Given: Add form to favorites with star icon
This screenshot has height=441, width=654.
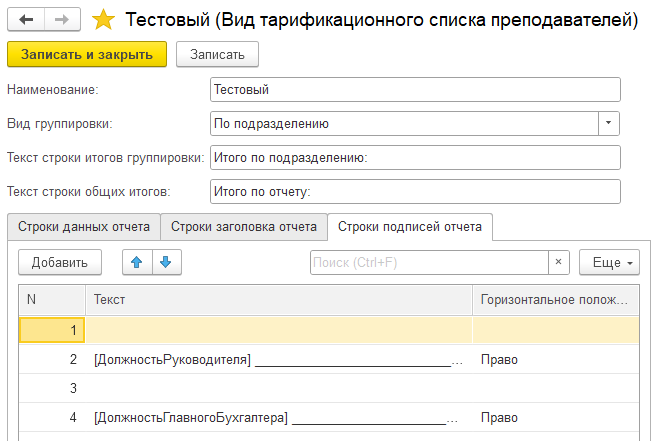Looking at the screenshot, I should click(x=102, y=19).
